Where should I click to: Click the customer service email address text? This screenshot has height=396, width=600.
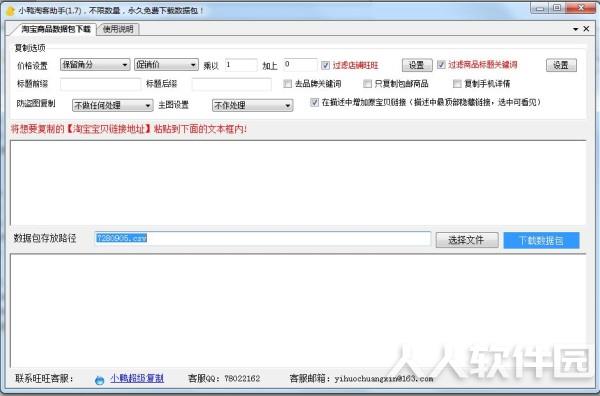384,379
